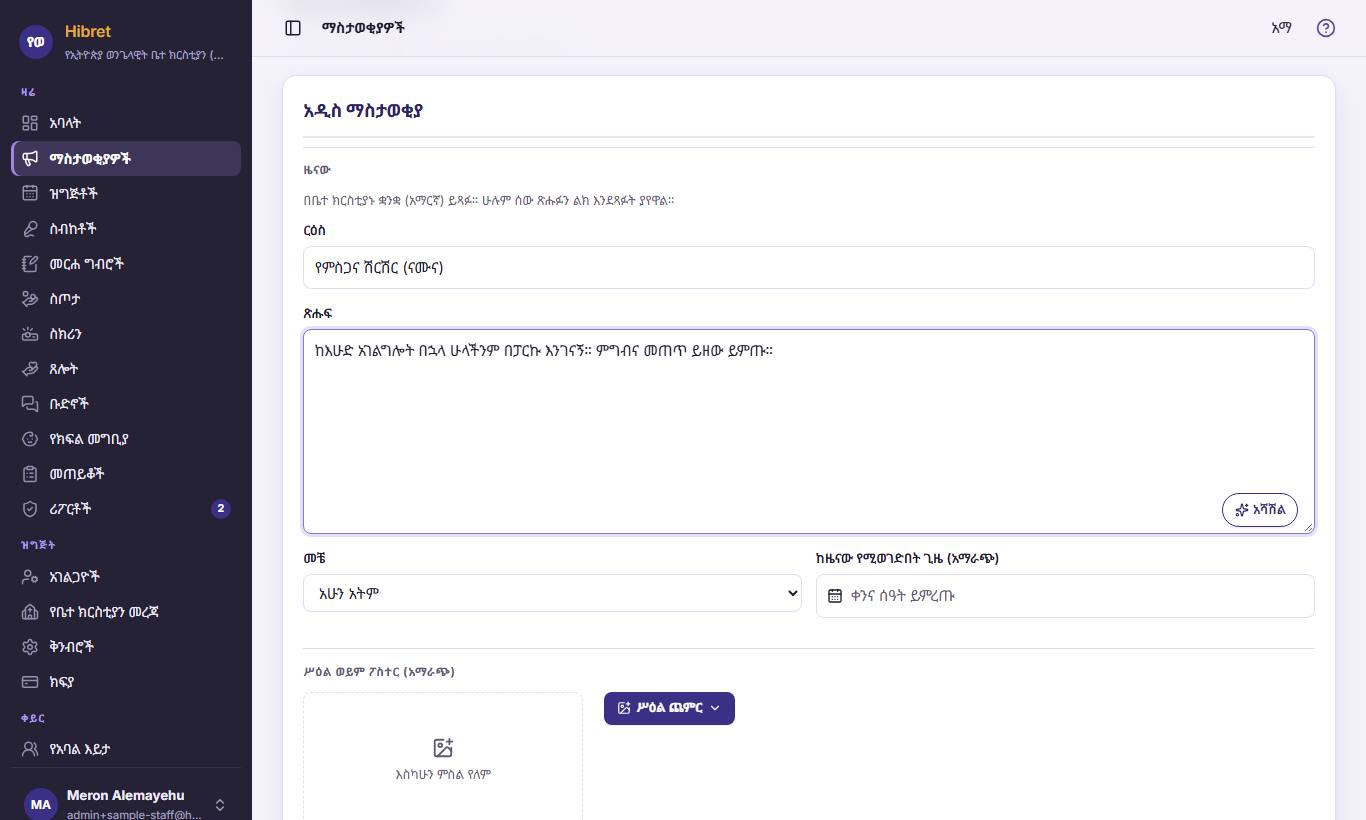
Task: Click the credit card icon beside ክፍያ
Action: (30, 682)
